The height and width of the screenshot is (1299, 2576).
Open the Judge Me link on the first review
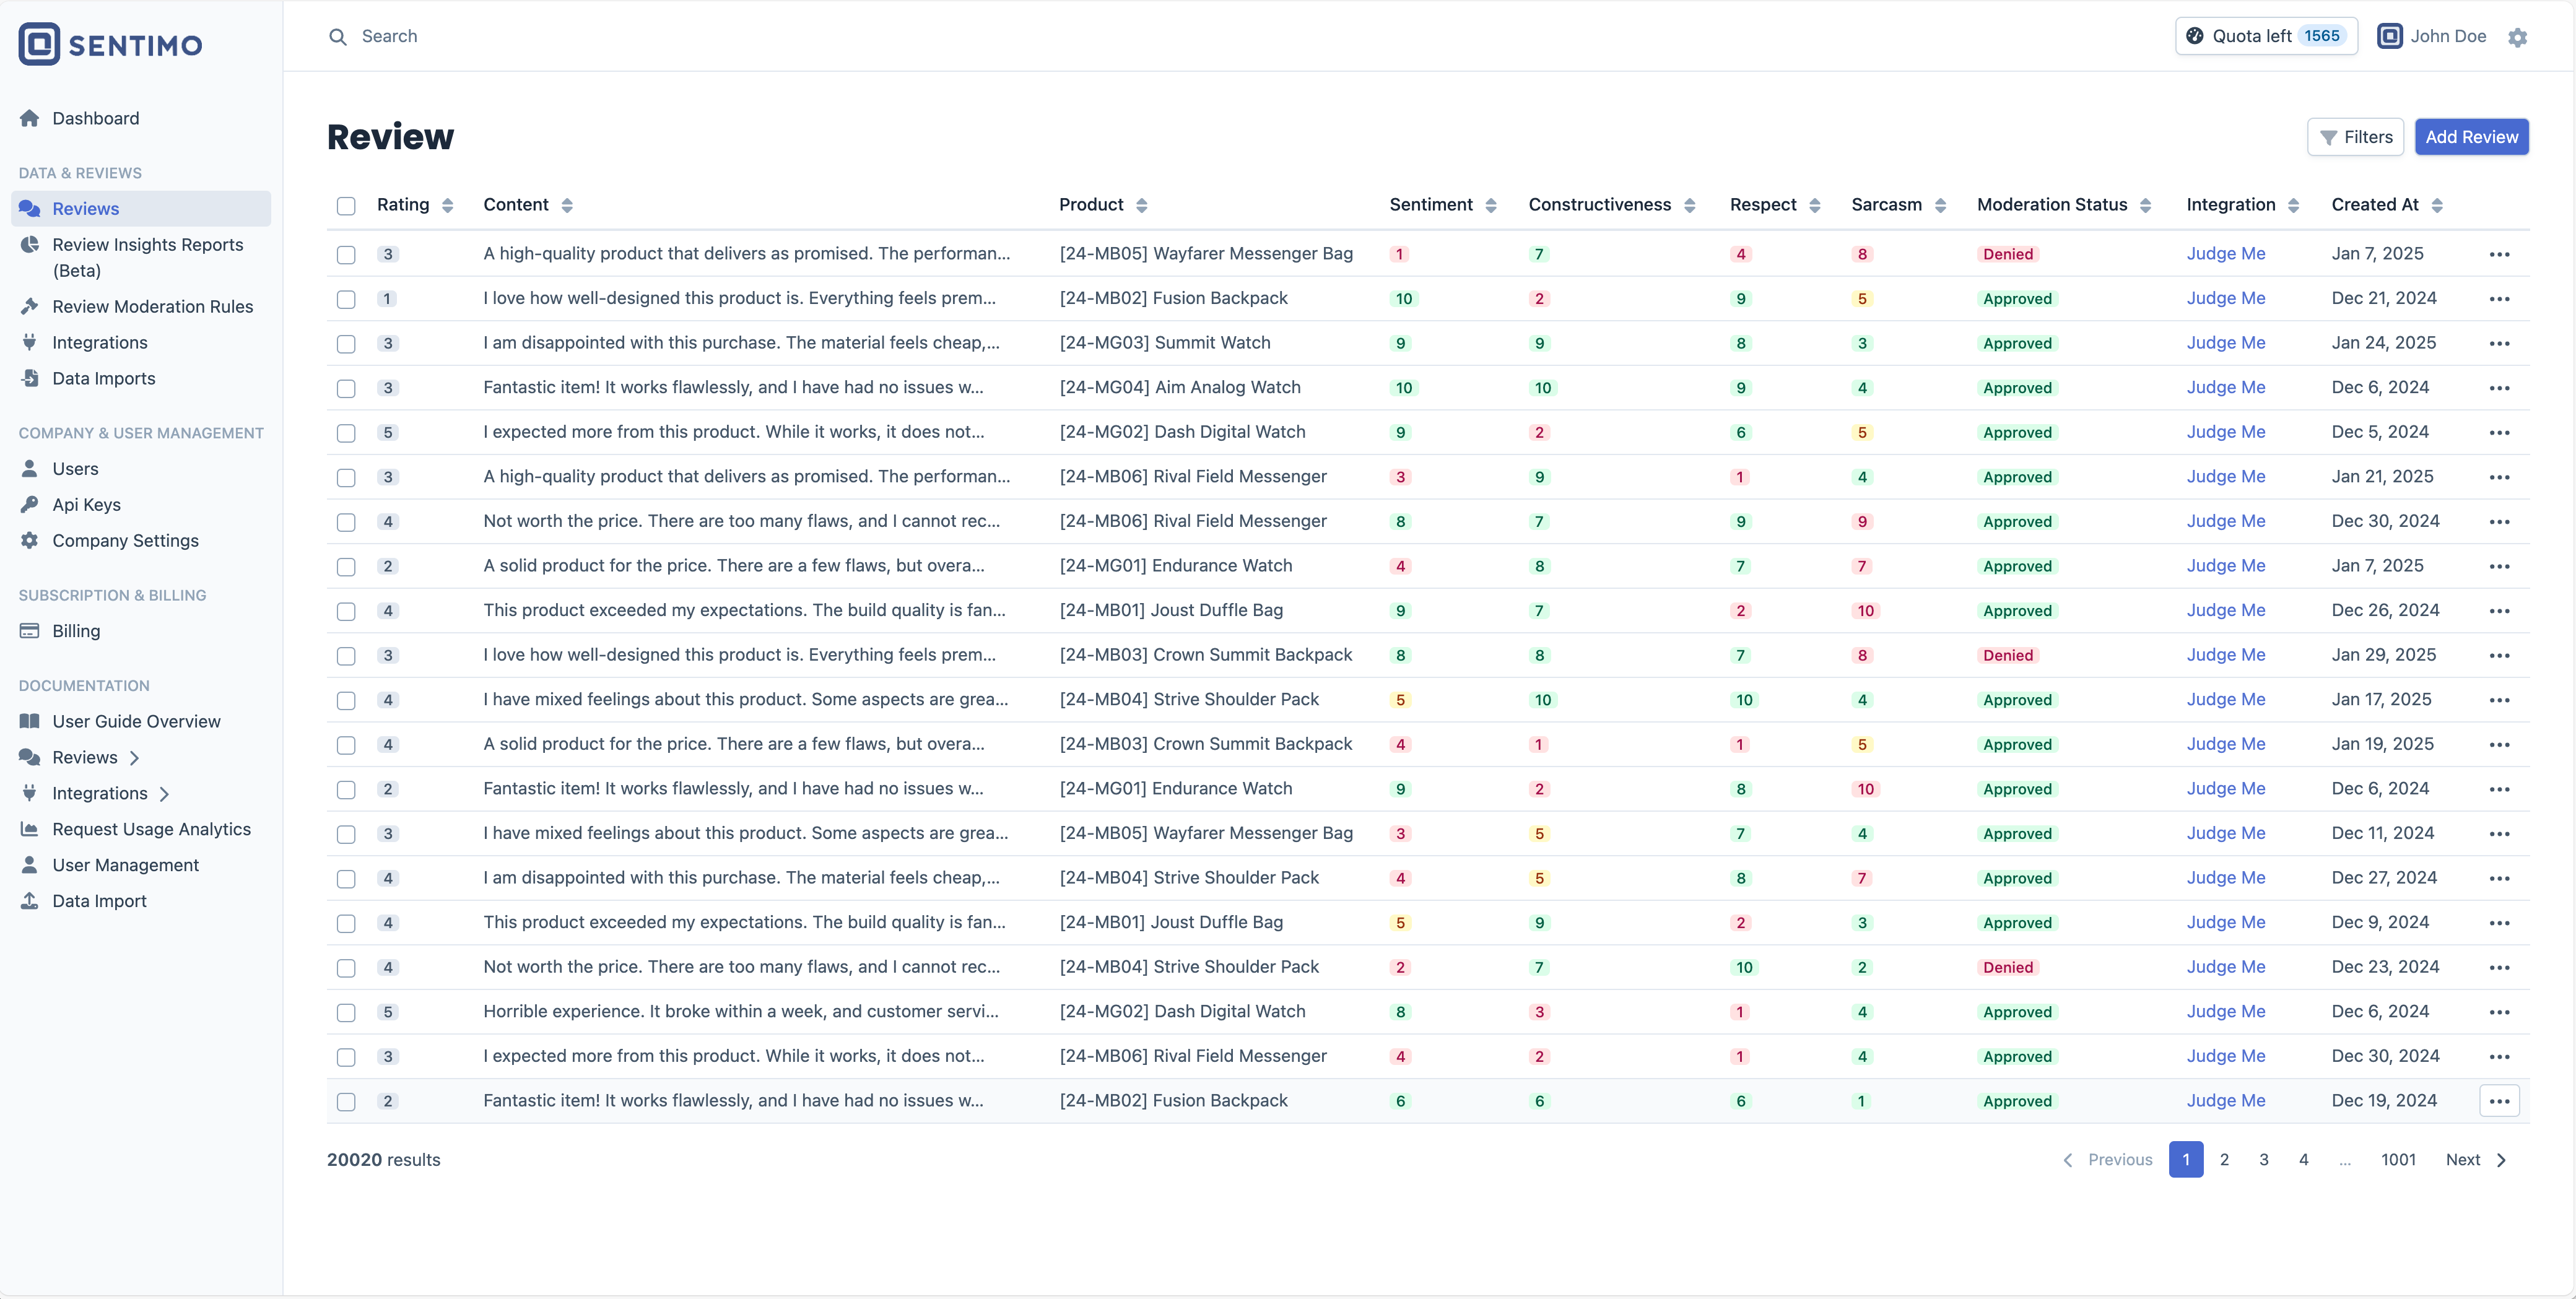[x=2225, y=254]
